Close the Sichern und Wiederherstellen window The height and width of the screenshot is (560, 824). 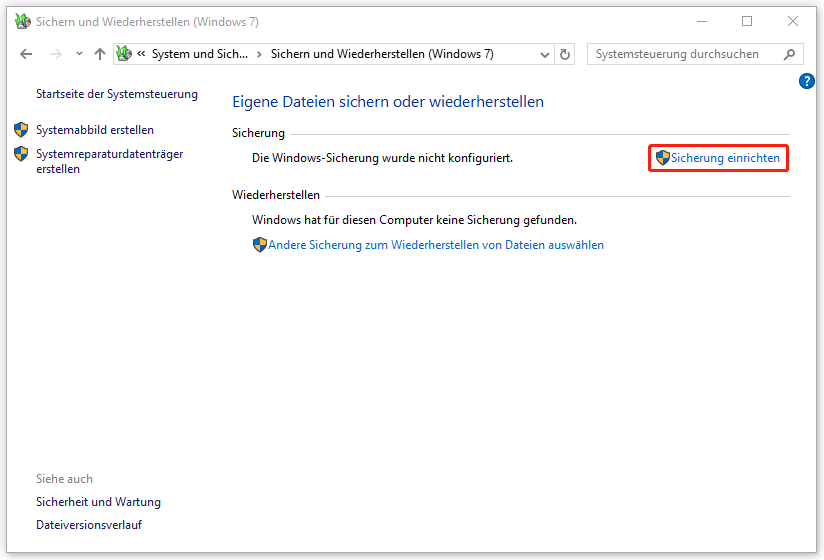pos(792,22)
